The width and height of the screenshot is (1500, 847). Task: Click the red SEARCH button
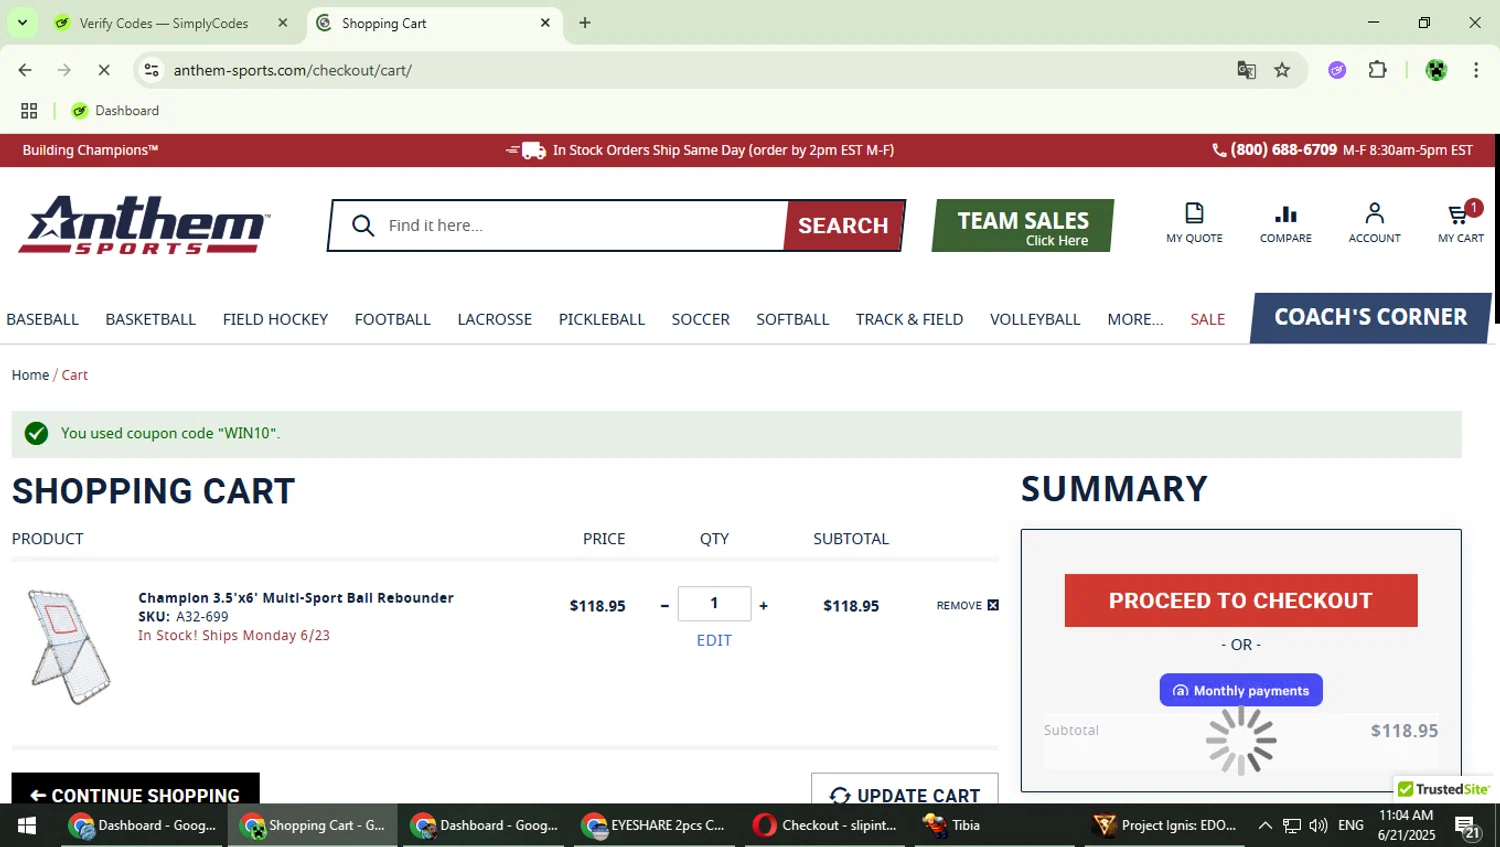(x=844, y=226)
